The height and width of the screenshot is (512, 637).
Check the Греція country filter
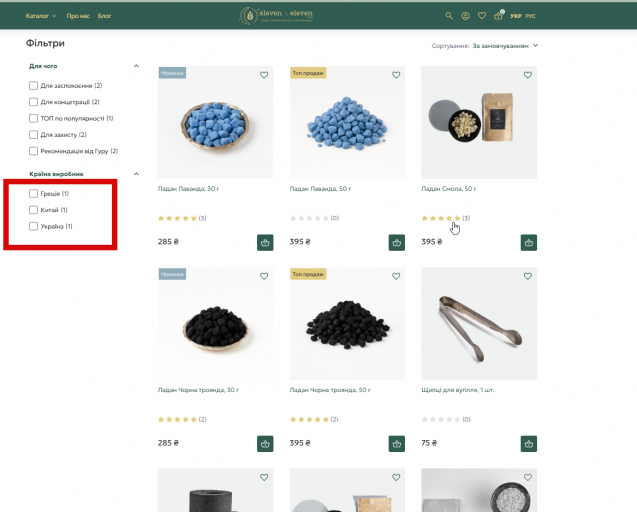pos(33,193)
